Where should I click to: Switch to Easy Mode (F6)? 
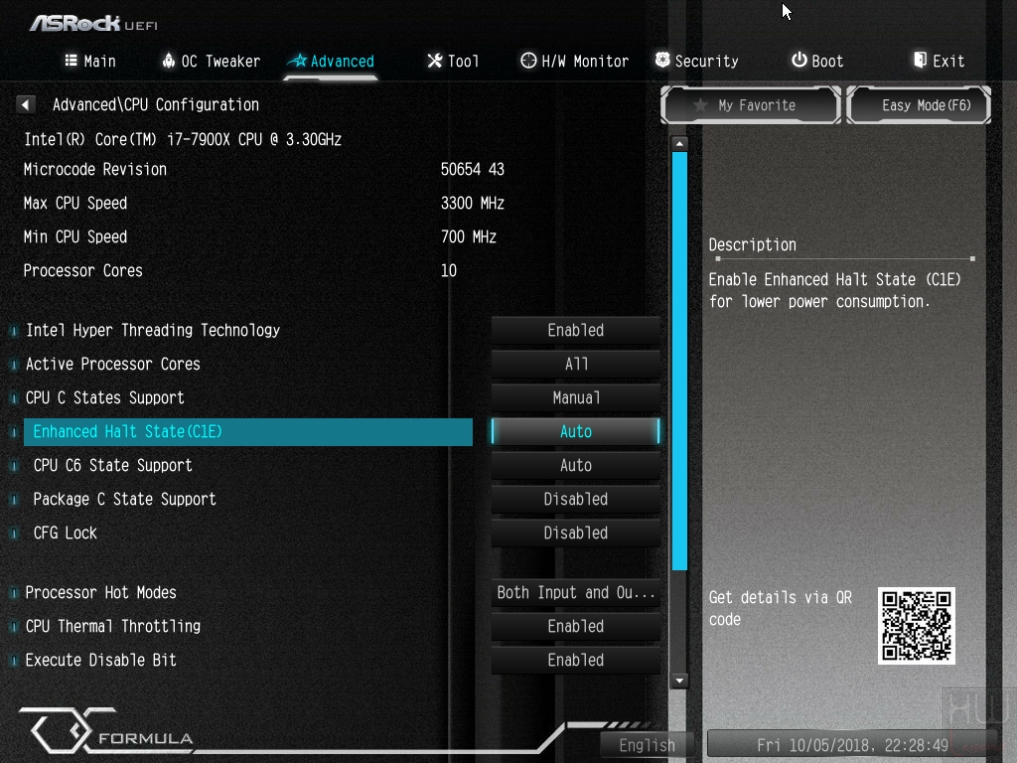(919, 105)
